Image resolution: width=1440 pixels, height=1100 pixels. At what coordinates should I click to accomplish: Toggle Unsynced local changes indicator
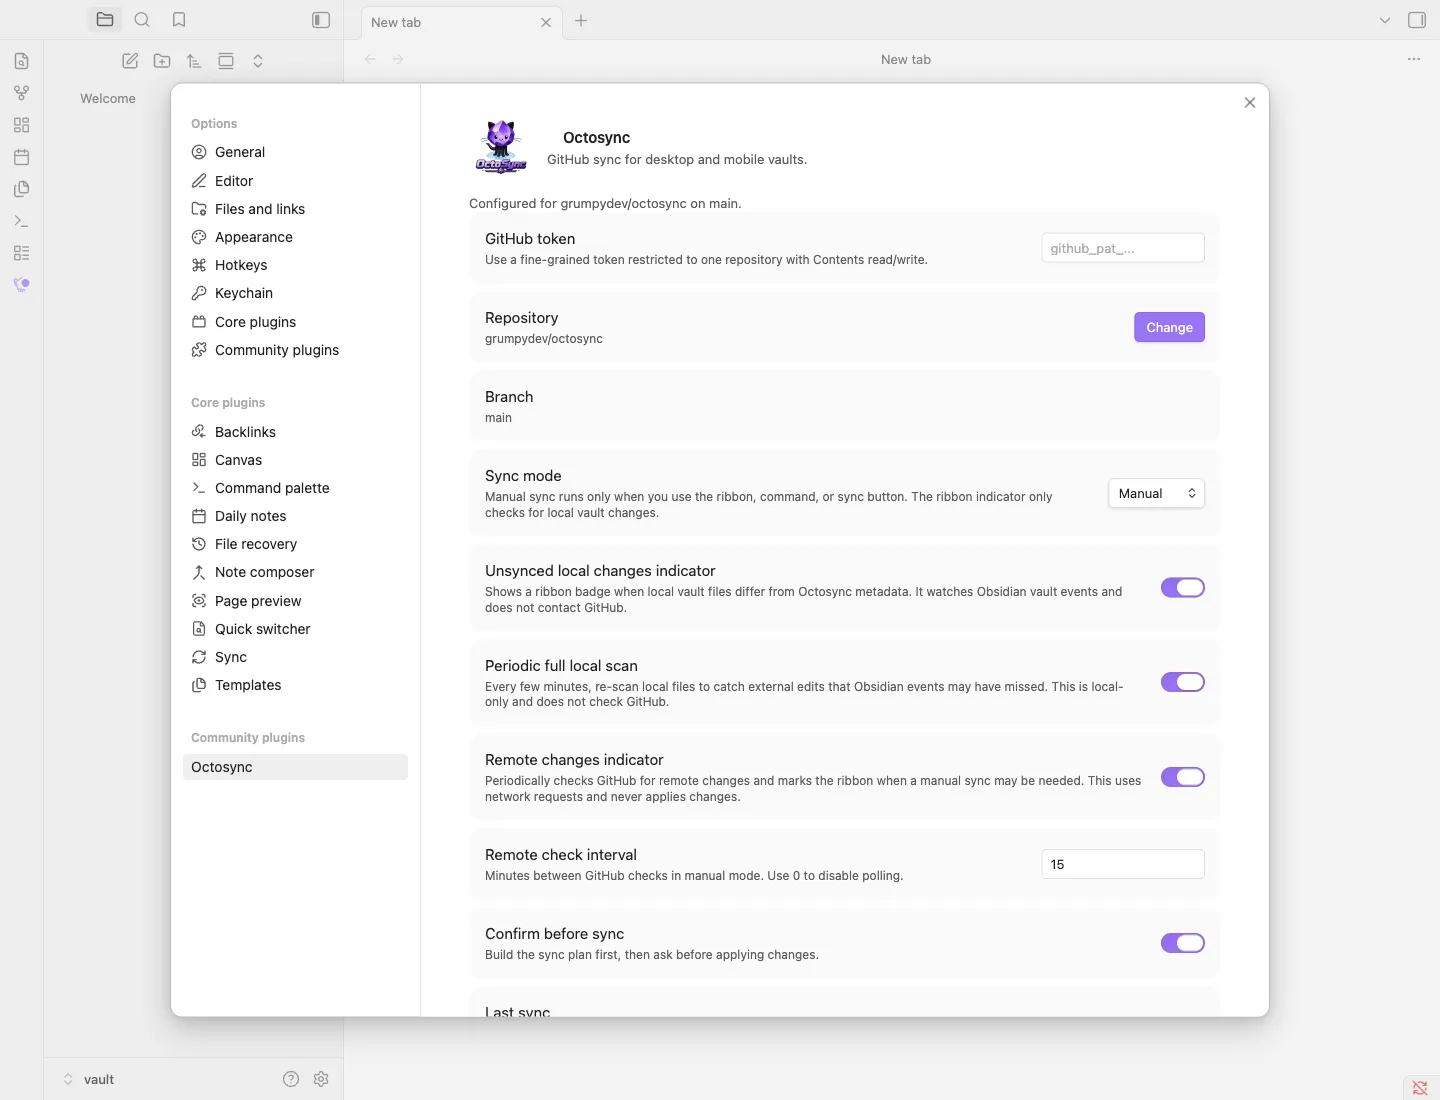1182,588
